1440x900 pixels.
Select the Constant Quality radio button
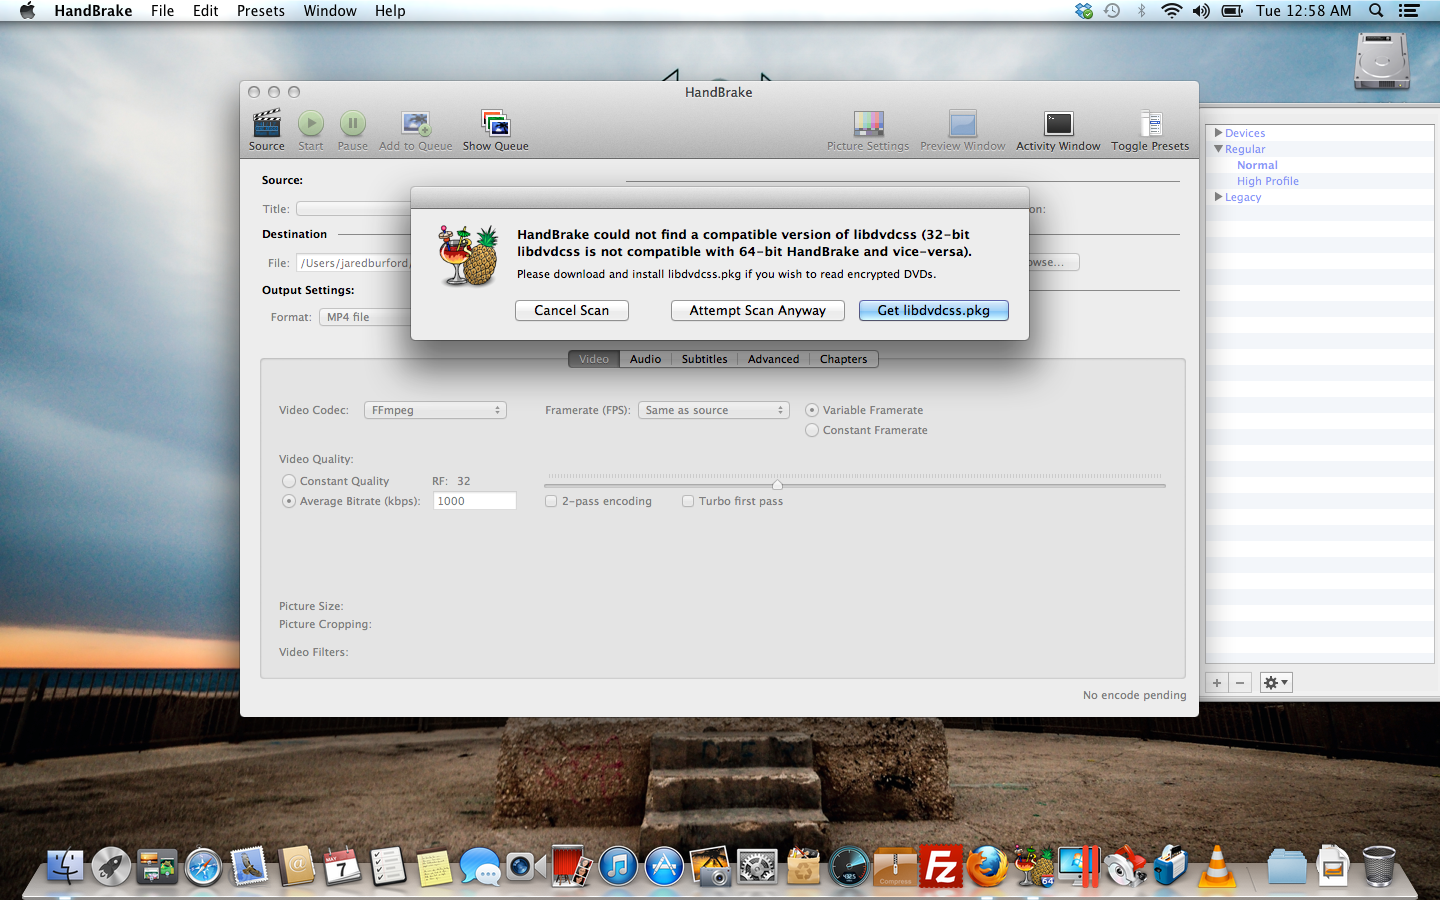(x=289, y=481)
